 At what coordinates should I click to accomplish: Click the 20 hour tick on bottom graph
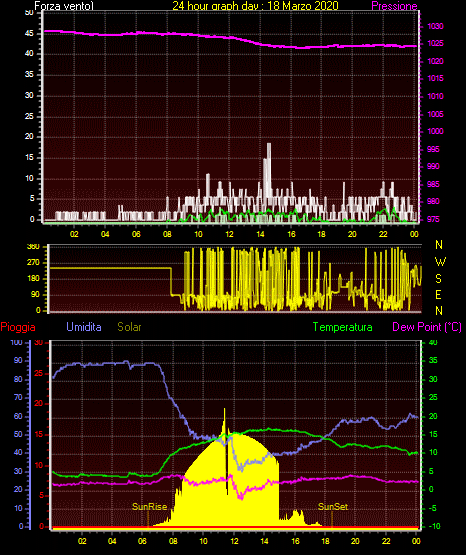click(355, 541)
